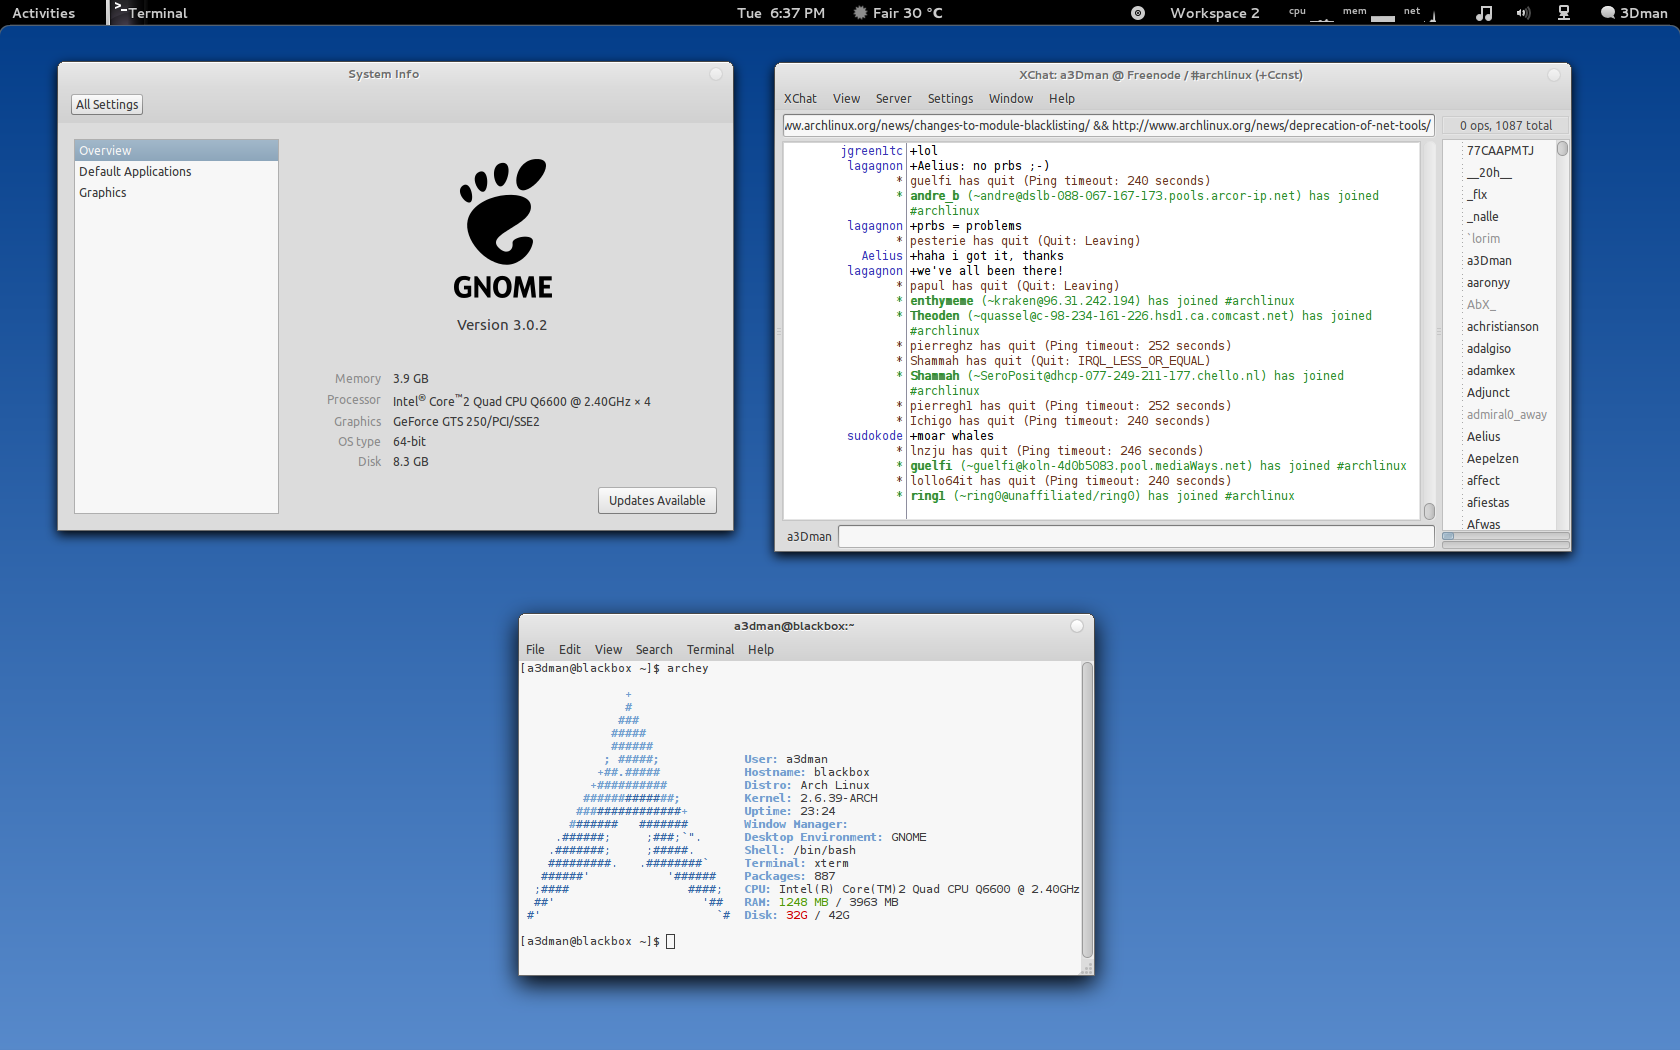1680x1050 pixels.
Task: Click the jgreenltc nick in XChat chat
Action: coord(871,151)
